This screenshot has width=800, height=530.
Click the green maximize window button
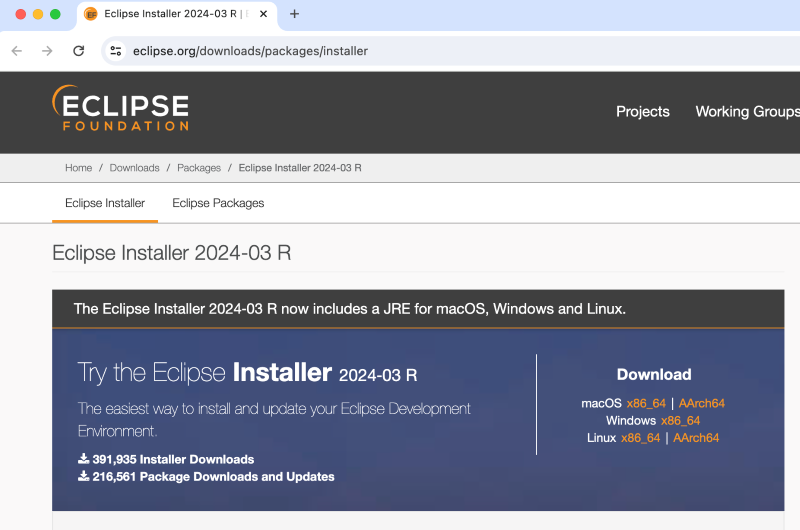click(x=55, y=14)
